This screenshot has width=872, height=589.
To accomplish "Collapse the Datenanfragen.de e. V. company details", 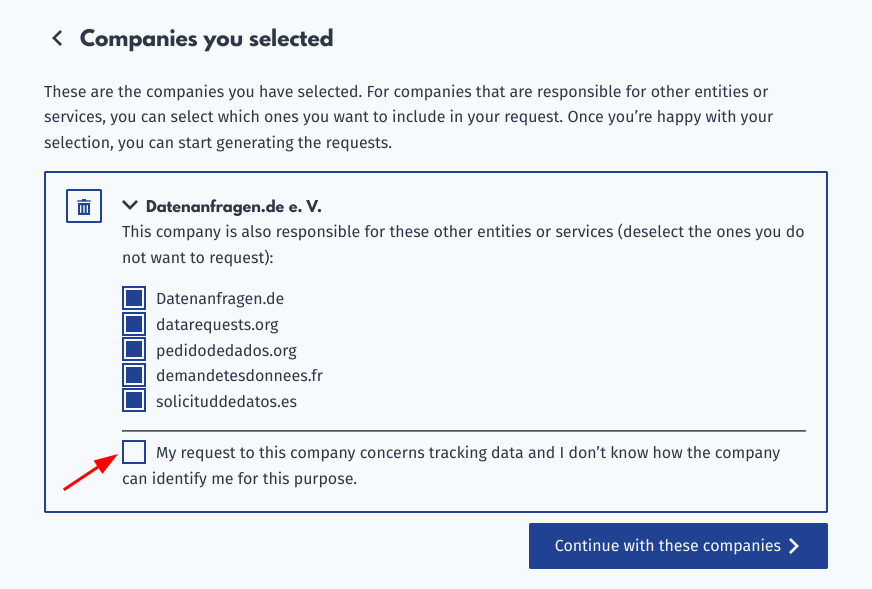I will coord(130,206).
